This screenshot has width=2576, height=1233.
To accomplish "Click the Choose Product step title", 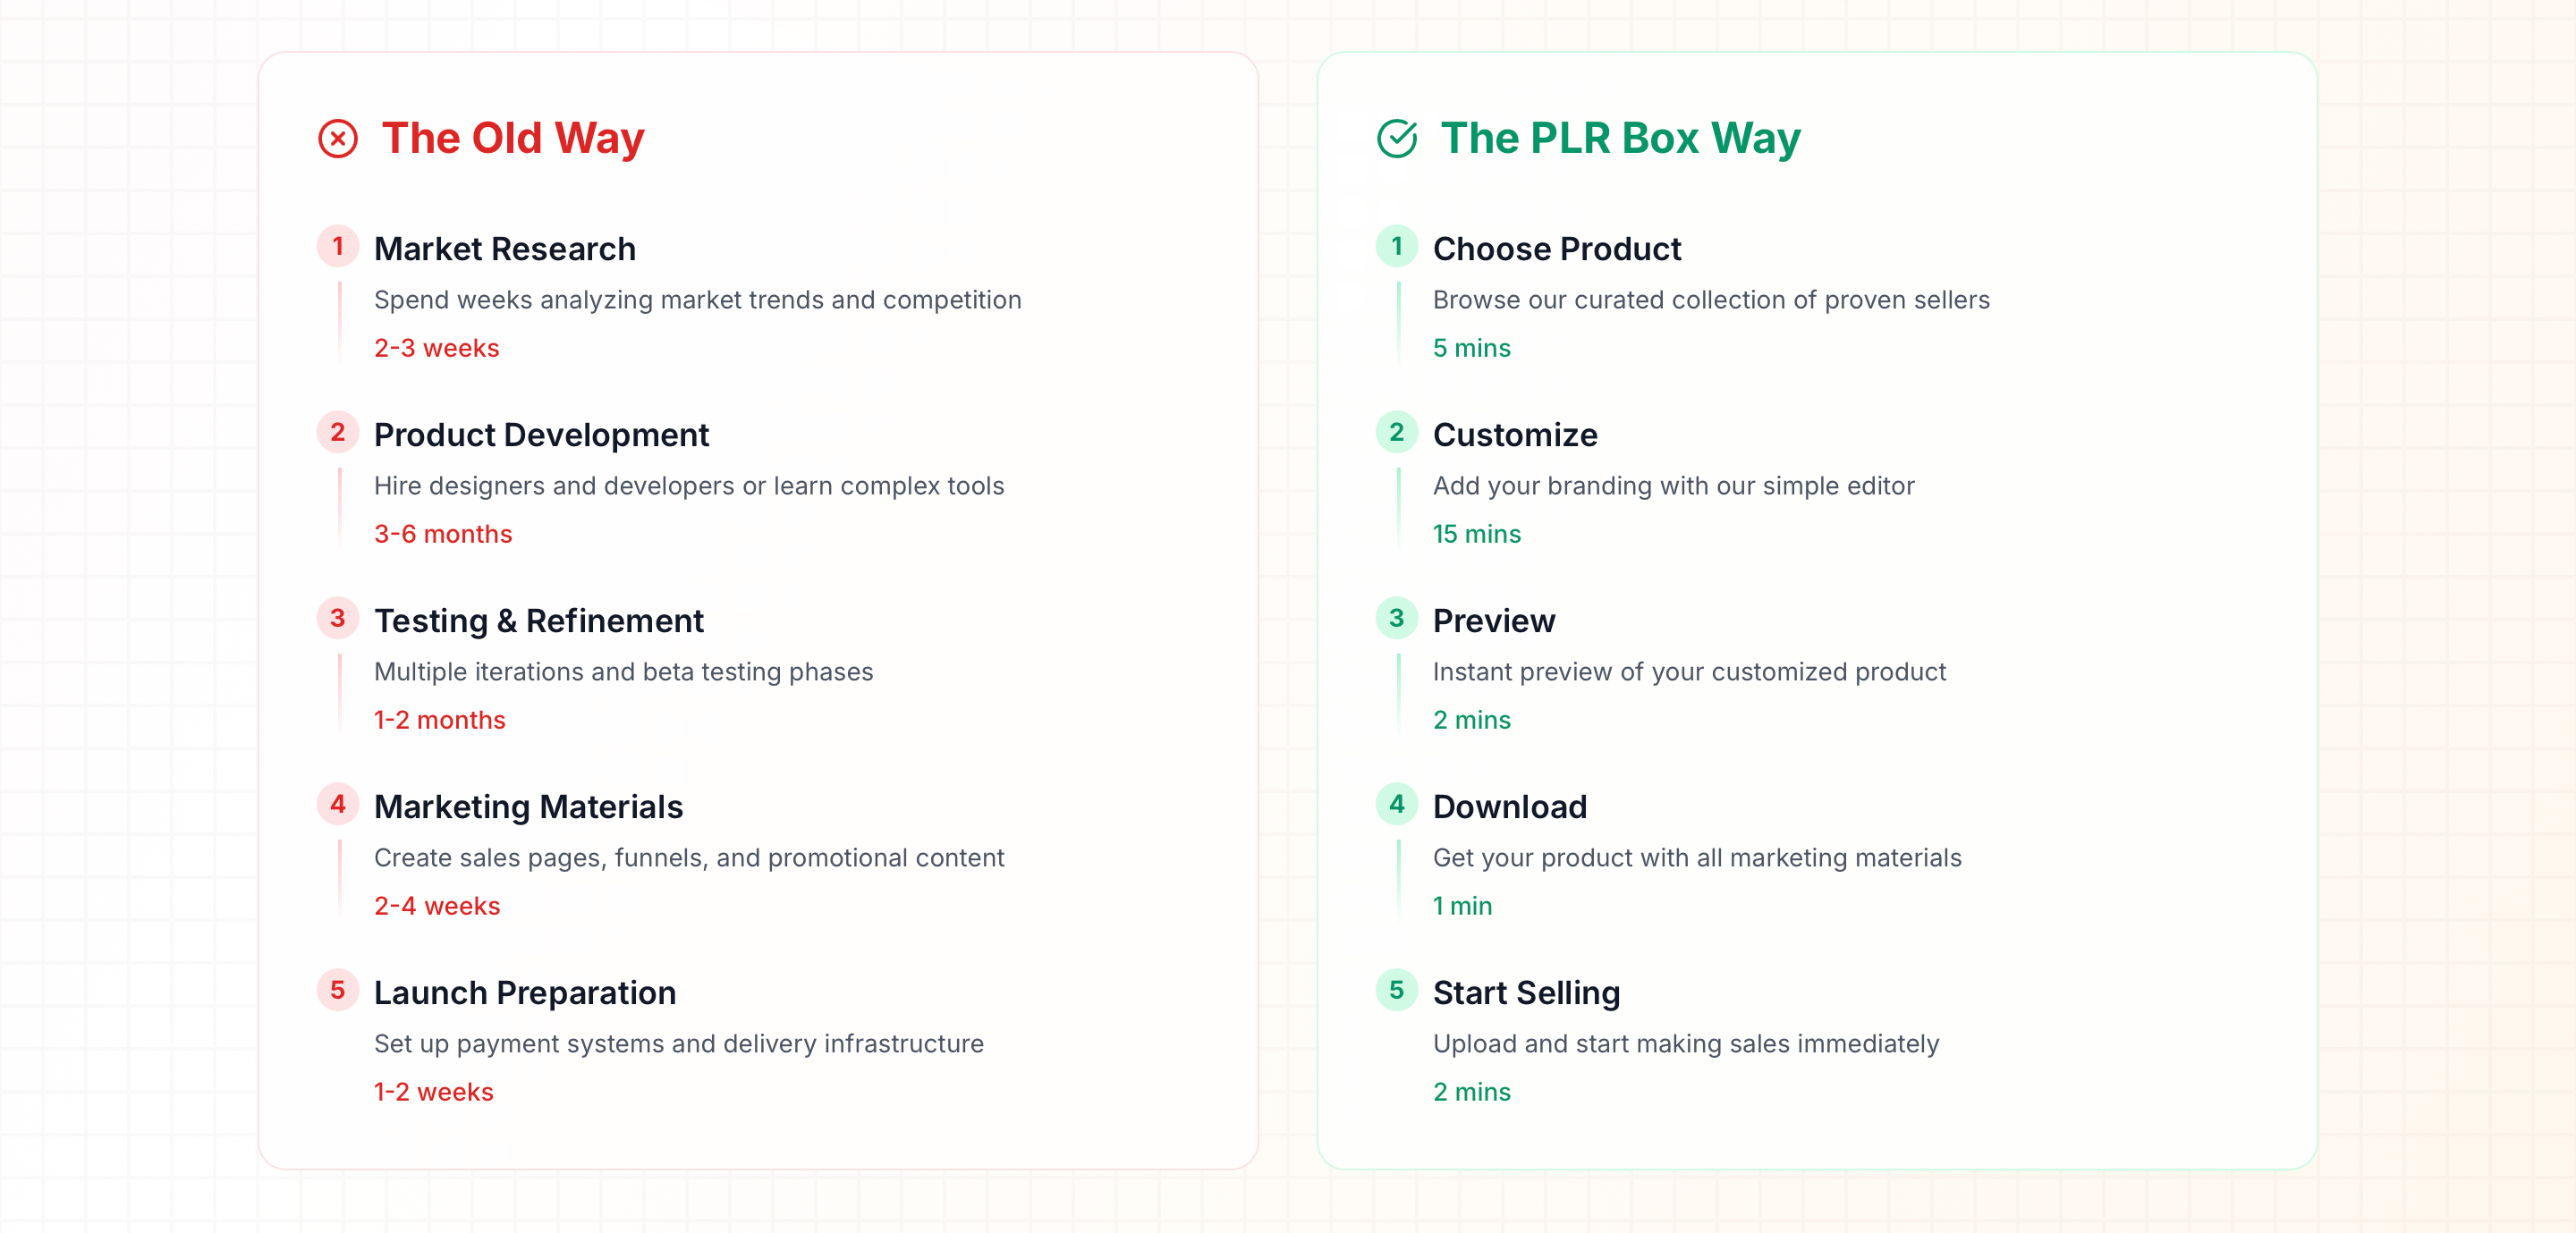I will (1557, 249).
